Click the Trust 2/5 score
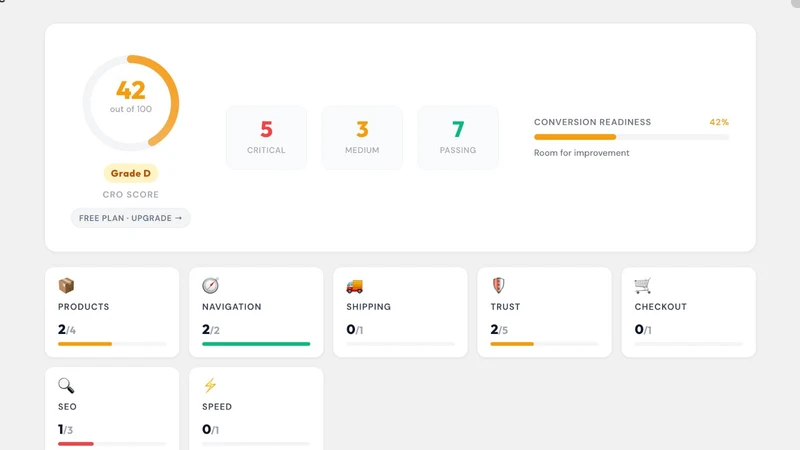The height and width of the screenshot is (450, 800). click(499, 330)
